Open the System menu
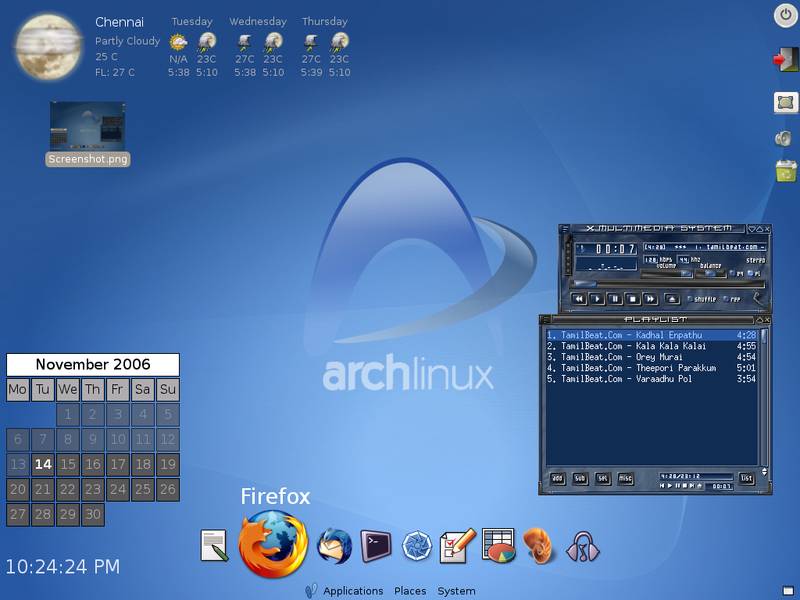Viewport: 800px width, 600px height. (x=456, y=591)
